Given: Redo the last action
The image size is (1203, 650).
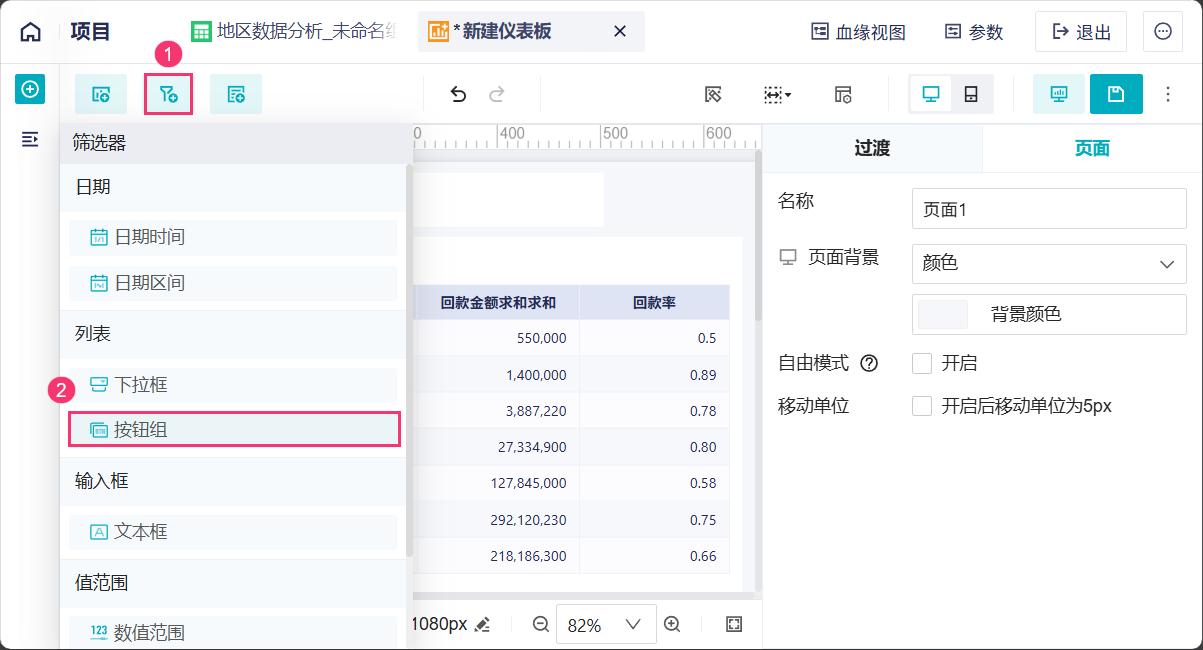Looking at the screenshot, I should coord(496,94).
